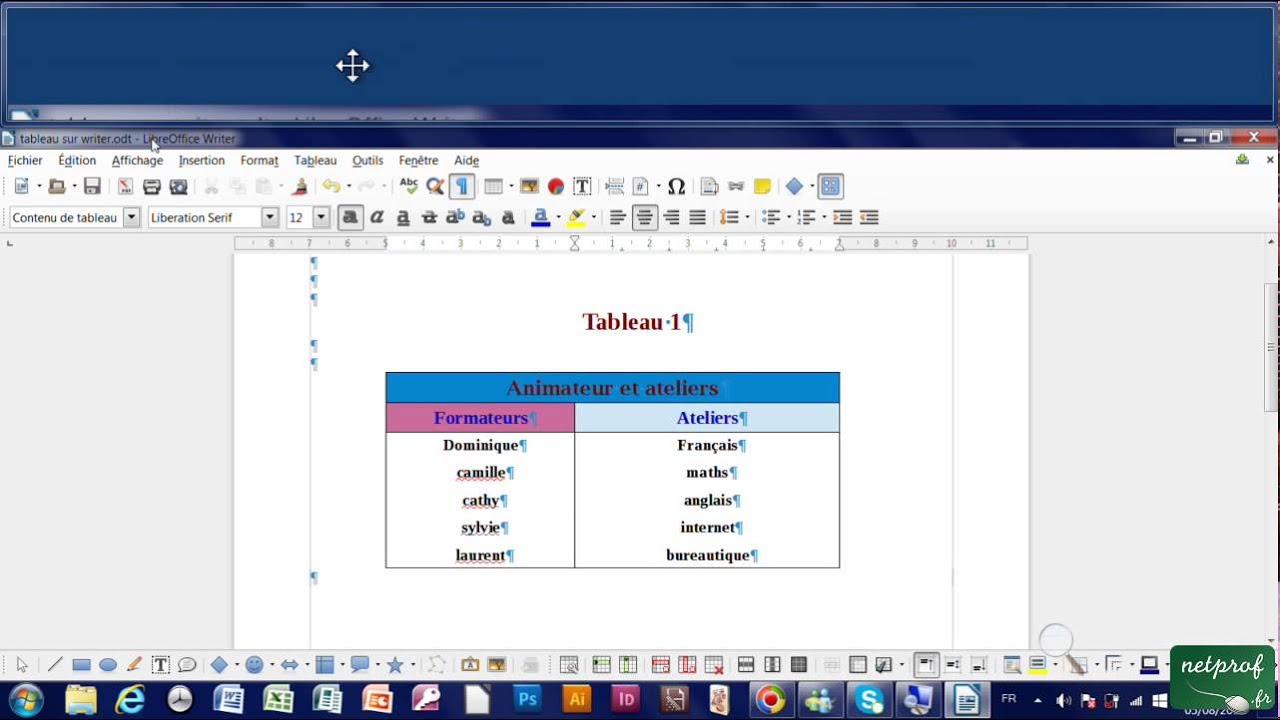Open the Insertion menu

[x=201, y=160]
